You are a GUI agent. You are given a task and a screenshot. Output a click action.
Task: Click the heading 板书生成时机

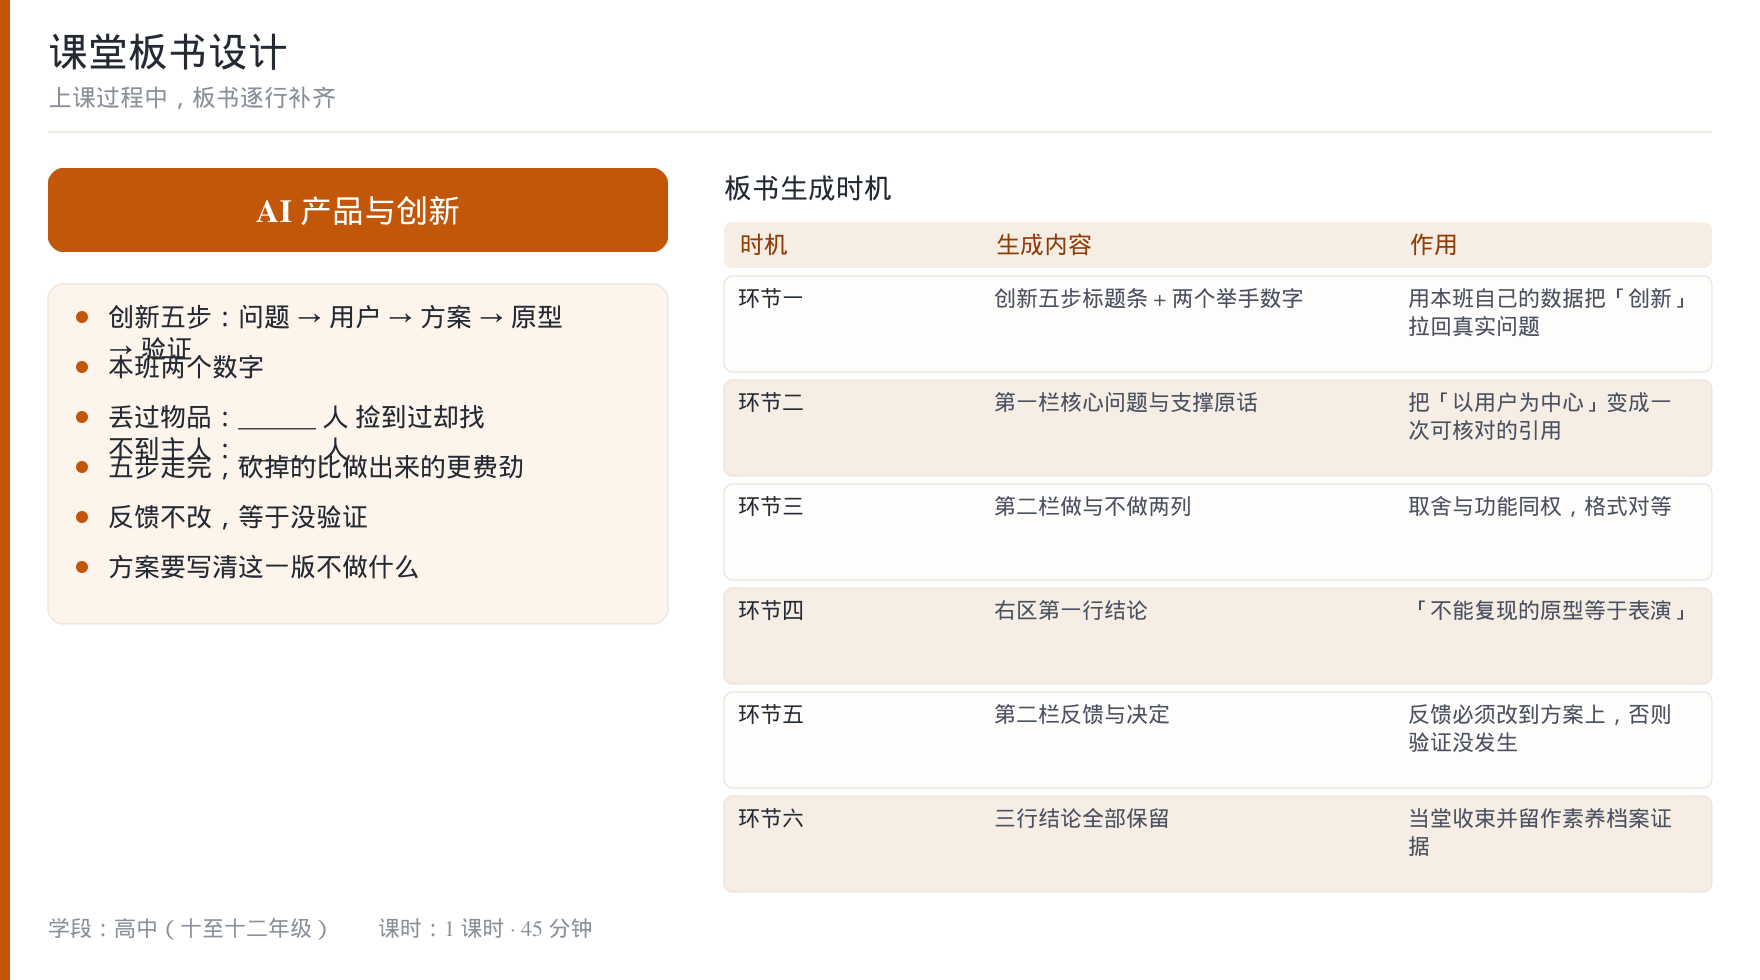(x=808, y=188)
